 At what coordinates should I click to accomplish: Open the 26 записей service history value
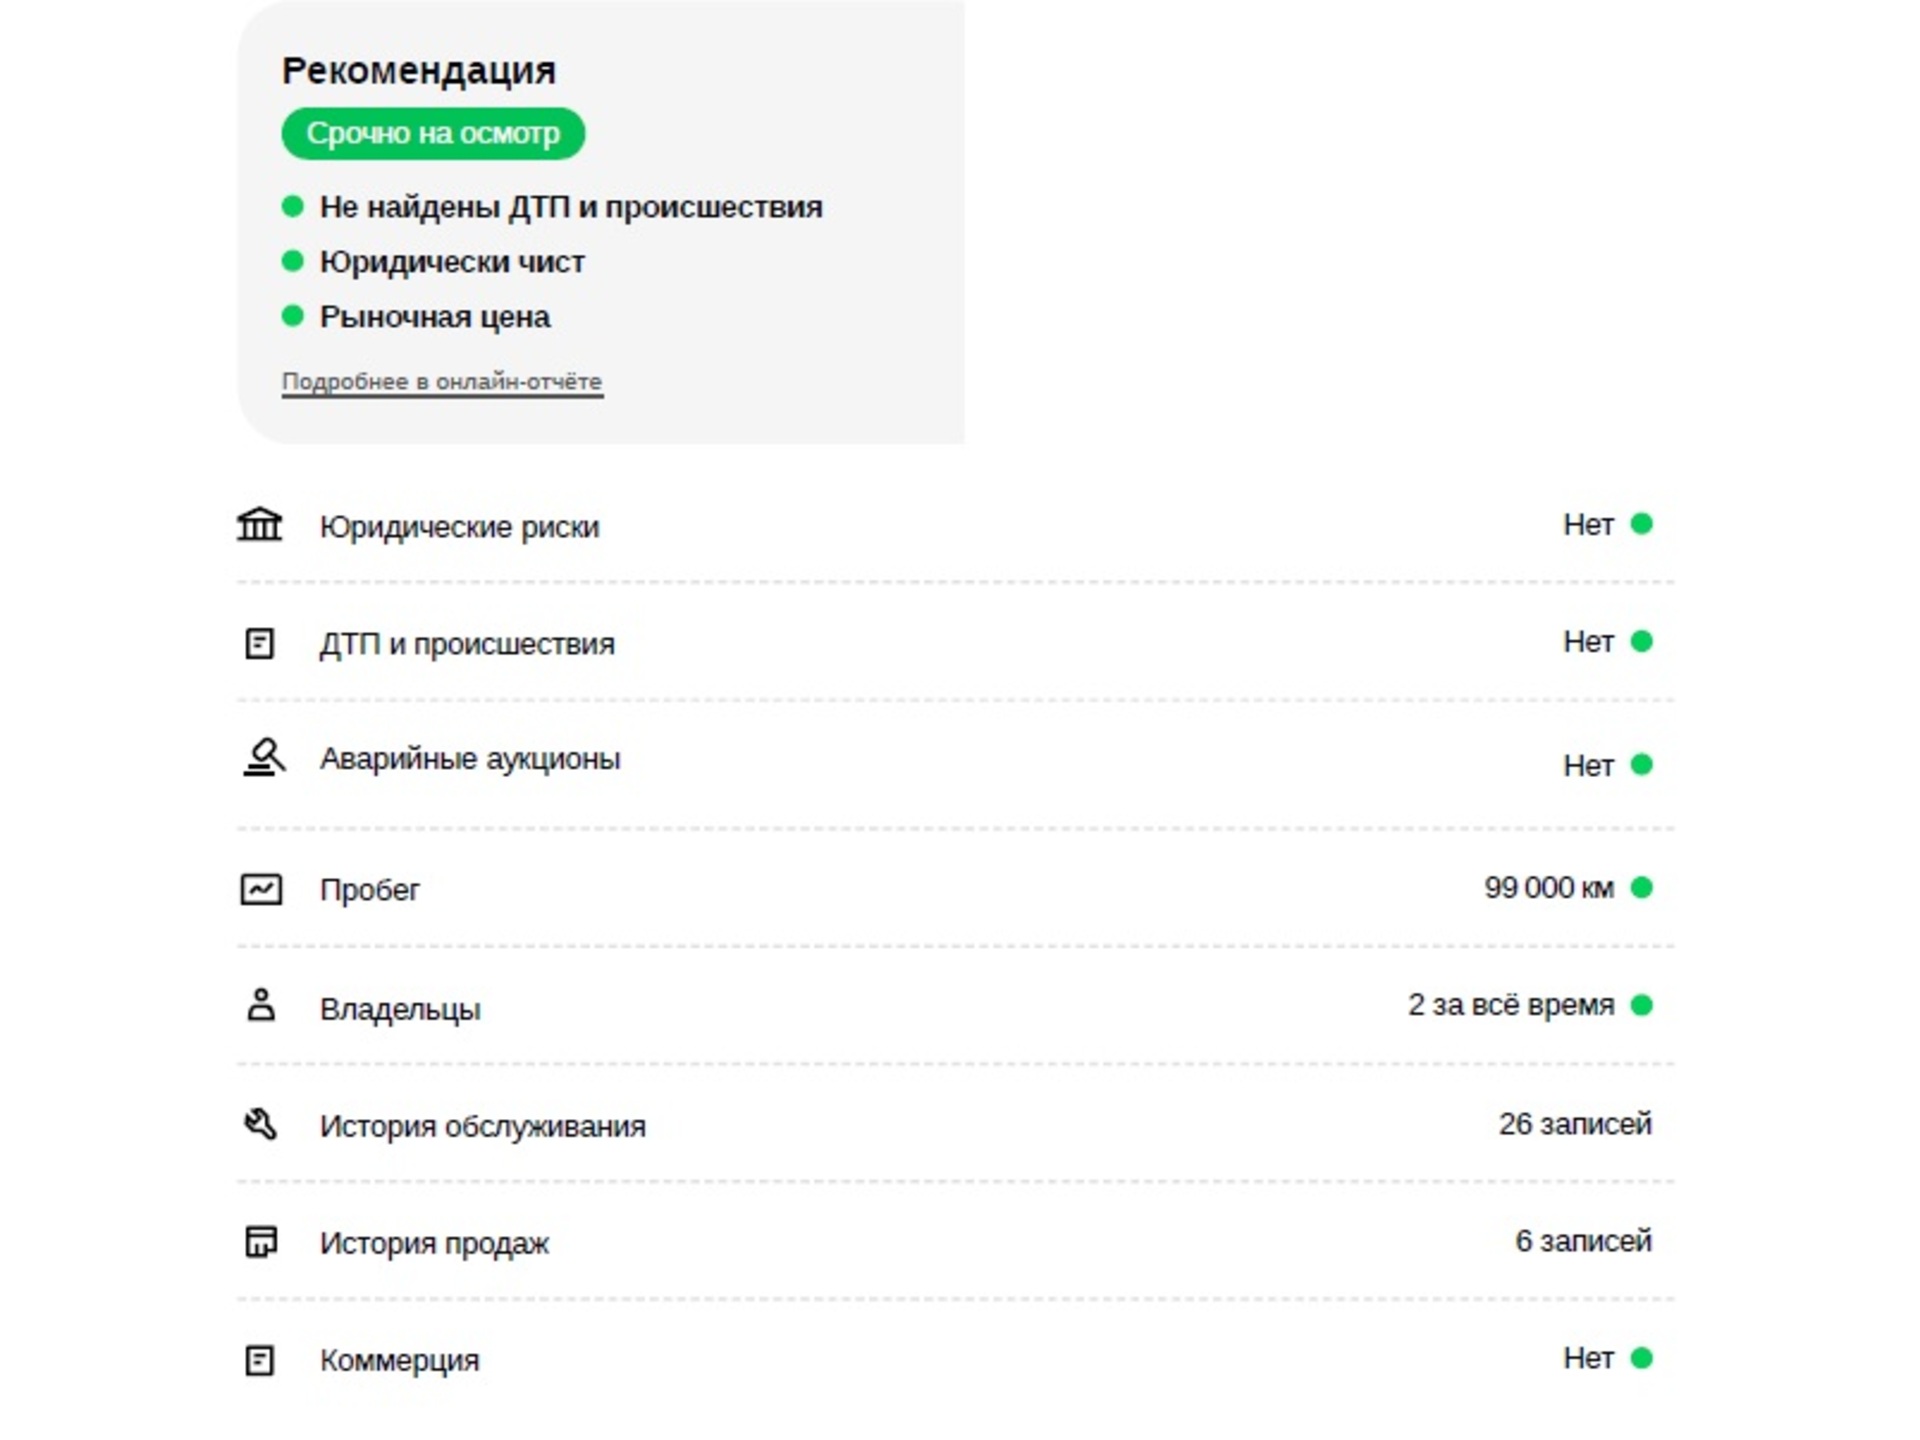pos(1575,1124)
